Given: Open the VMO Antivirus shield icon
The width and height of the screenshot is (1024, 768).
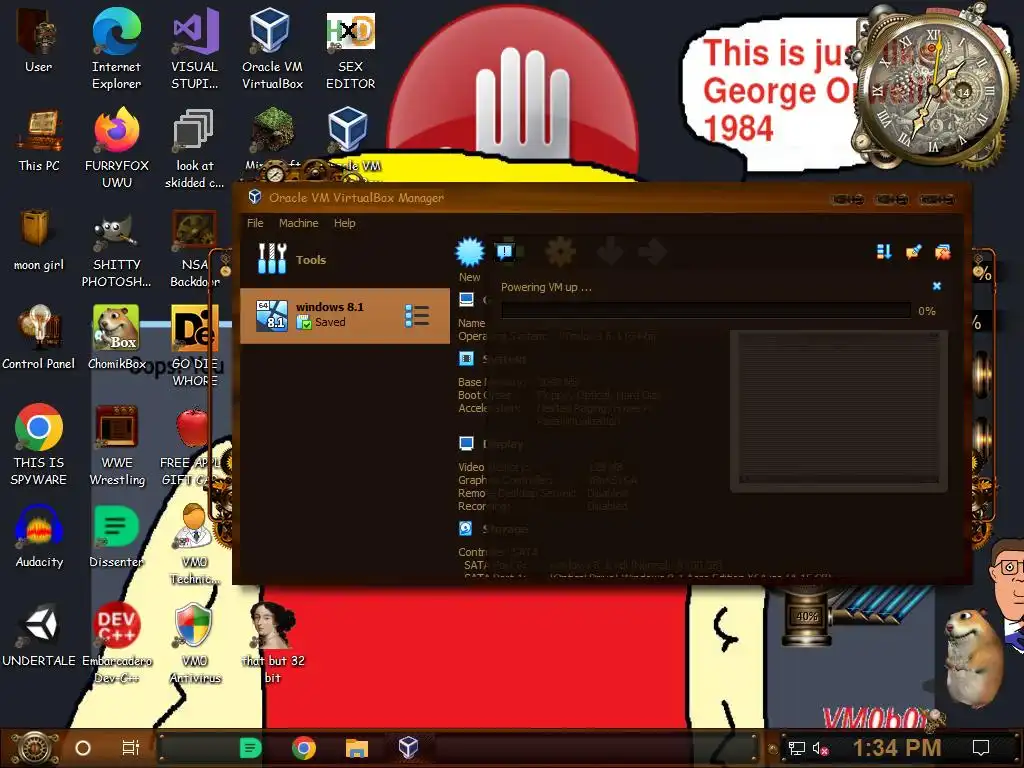Looking at the screenshot, I should 194,643.
